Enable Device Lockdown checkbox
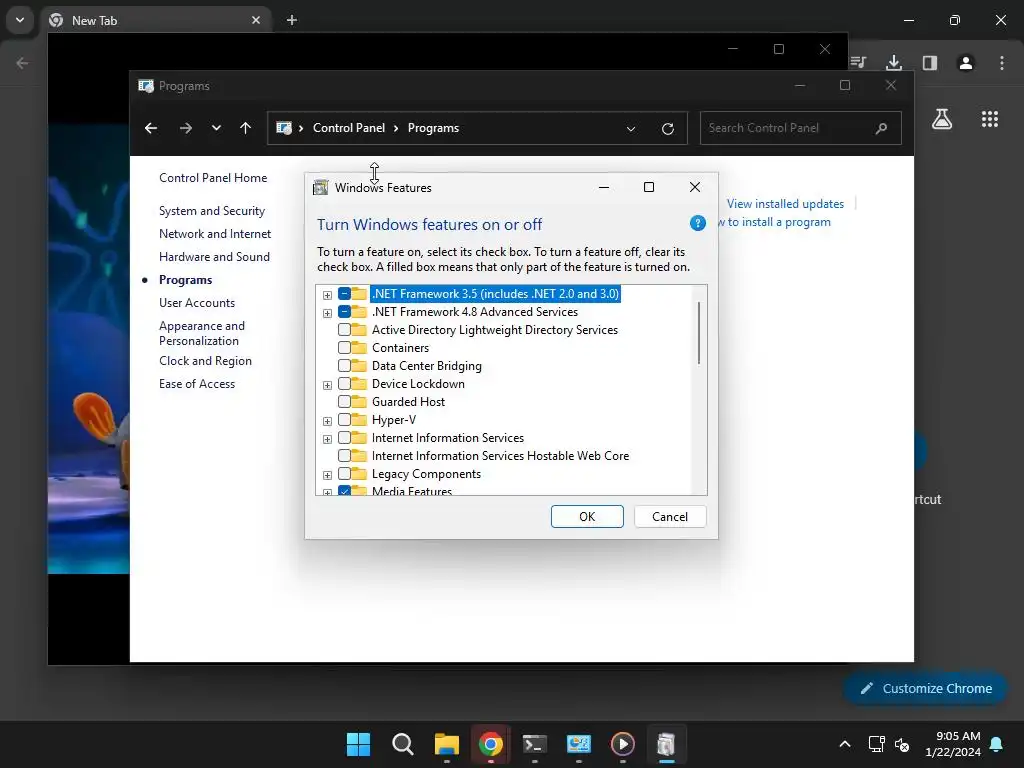This screenshot has height=768, width=1024. pos(344,384)
